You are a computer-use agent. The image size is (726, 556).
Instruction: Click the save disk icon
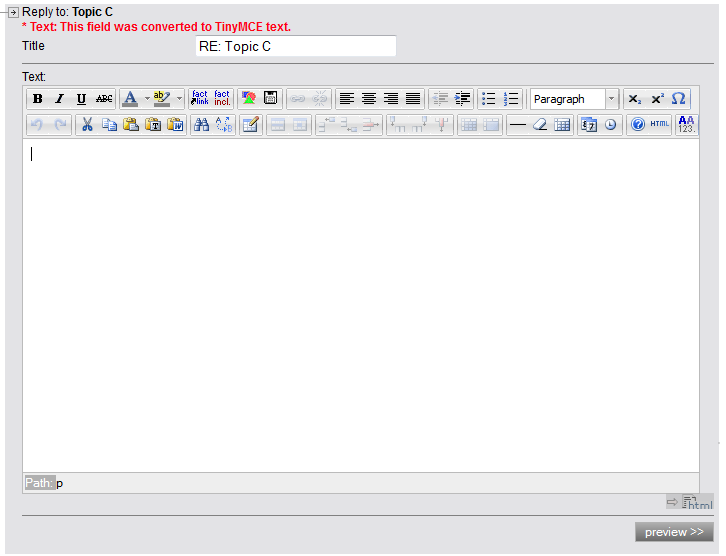coord(270,98)
